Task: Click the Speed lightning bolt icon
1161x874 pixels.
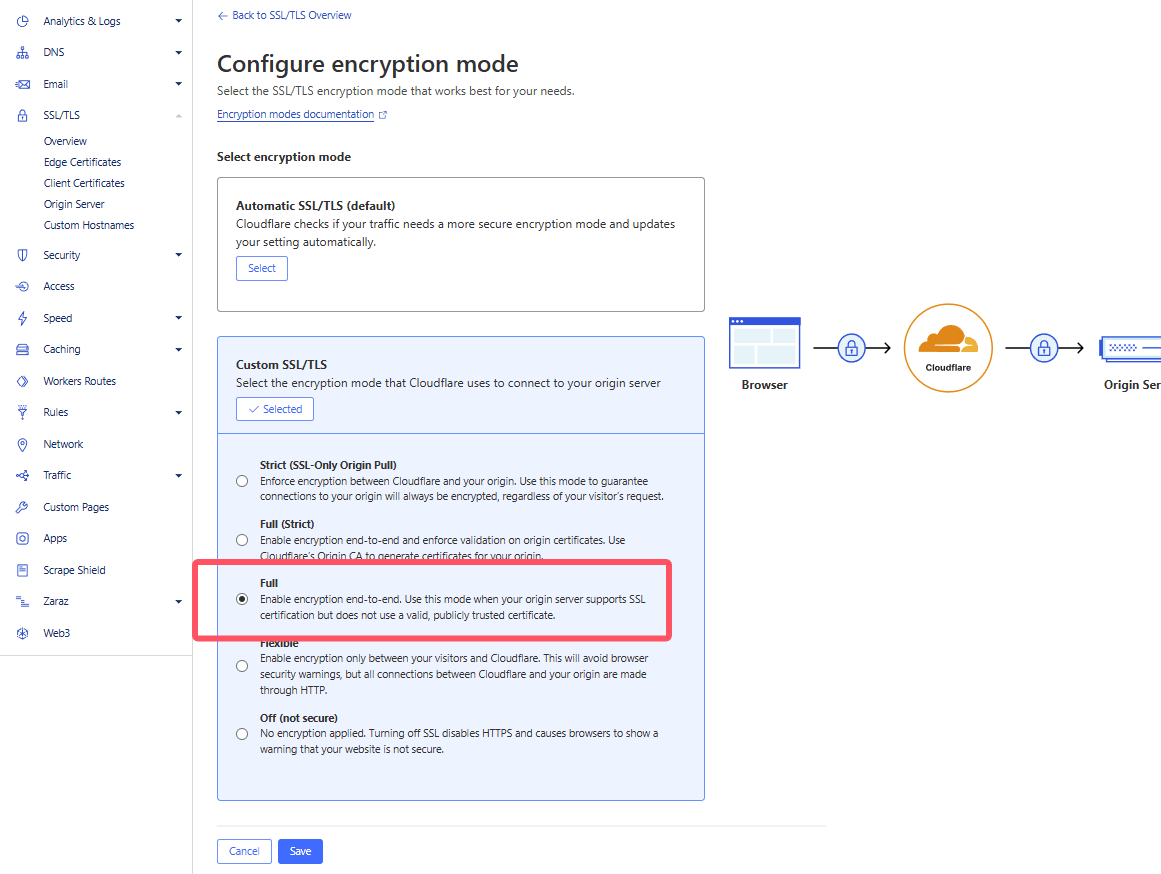Action: [22, 318]
